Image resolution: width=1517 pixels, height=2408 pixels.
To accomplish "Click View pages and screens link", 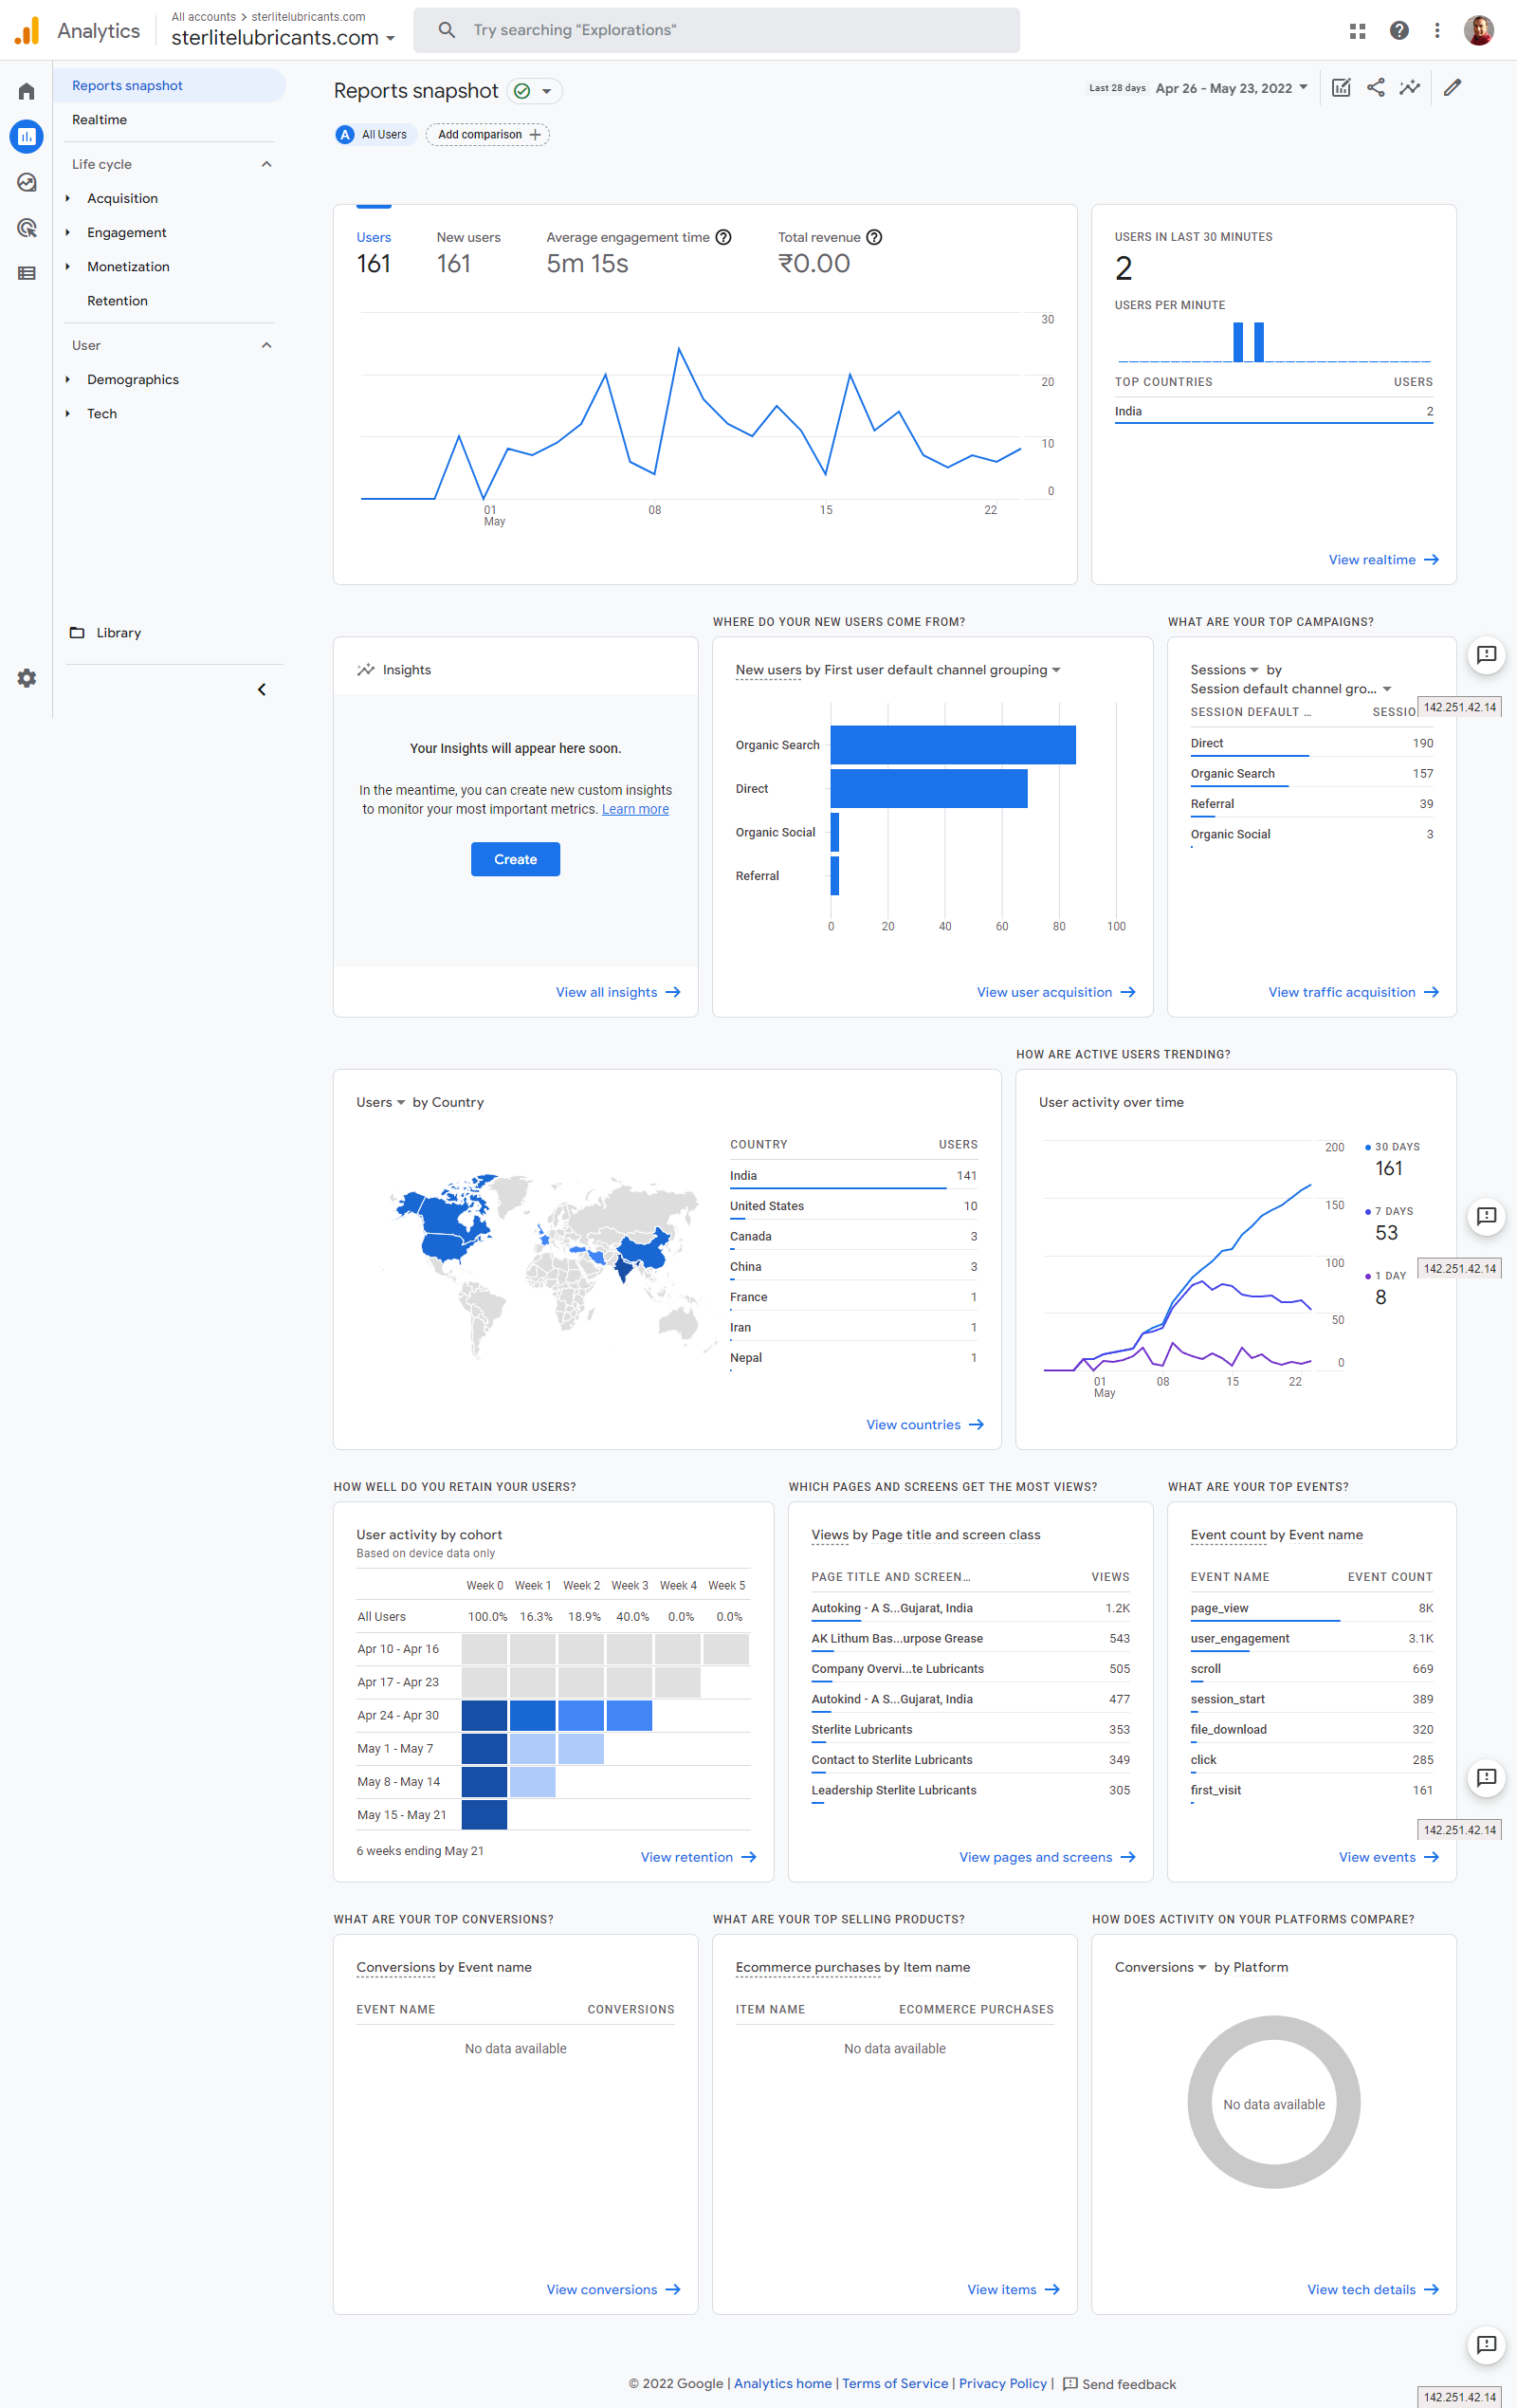I will (1047, 1857).
